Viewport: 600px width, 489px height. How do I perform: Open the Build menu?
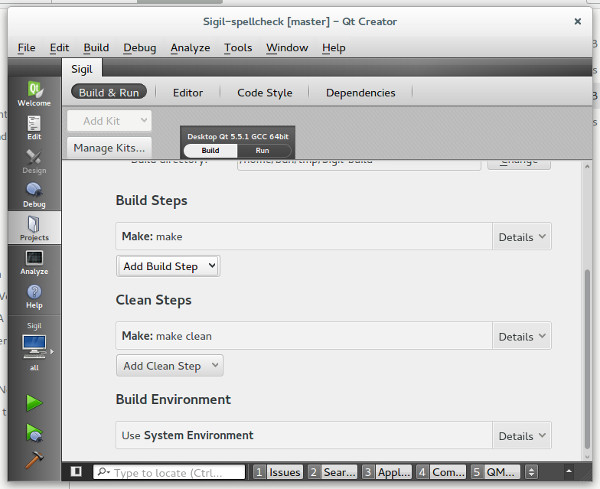click(x=96, y=47)
